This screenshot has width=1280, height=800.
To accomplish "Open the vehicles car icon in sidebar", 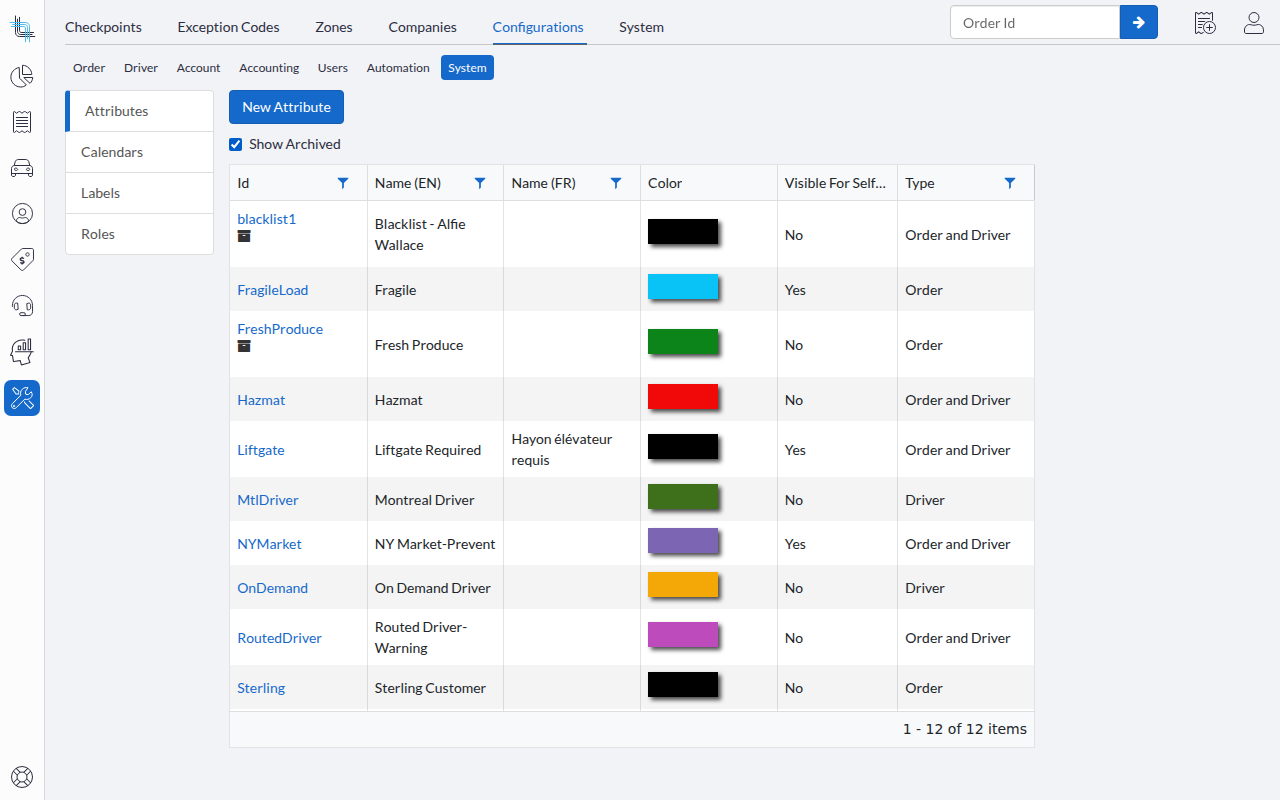I will point(22,168).
